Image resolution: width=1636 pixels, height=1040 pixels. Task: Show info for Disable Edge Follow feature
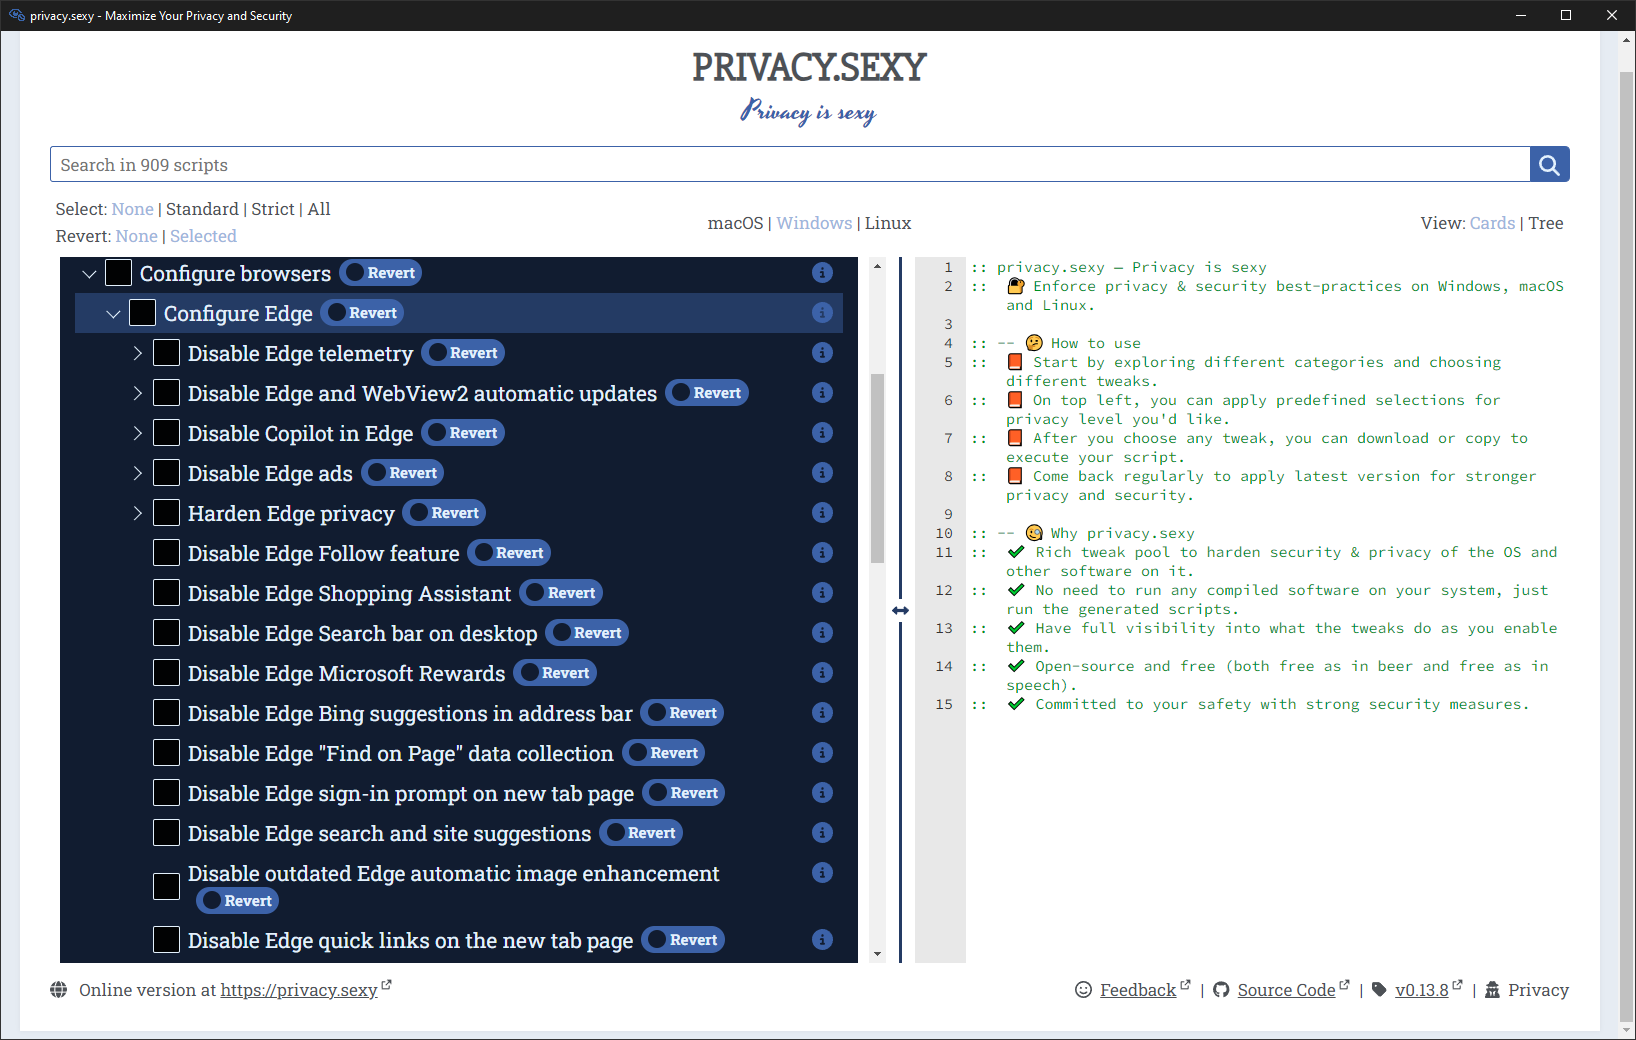coord(822,553)
